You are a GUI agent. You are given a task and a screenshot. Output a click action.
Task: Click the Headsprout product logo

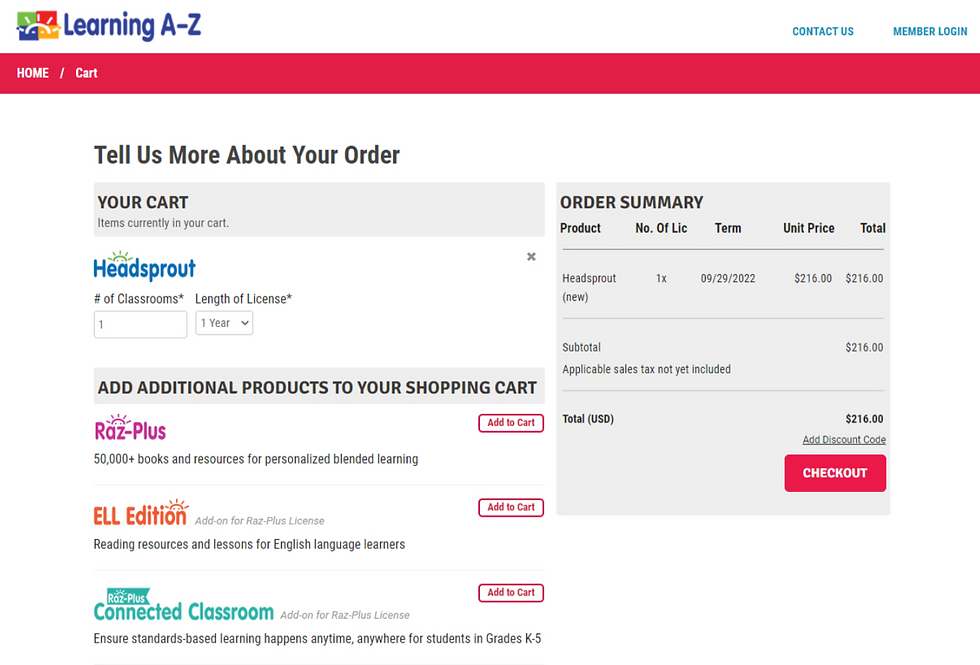click(144, 266)
